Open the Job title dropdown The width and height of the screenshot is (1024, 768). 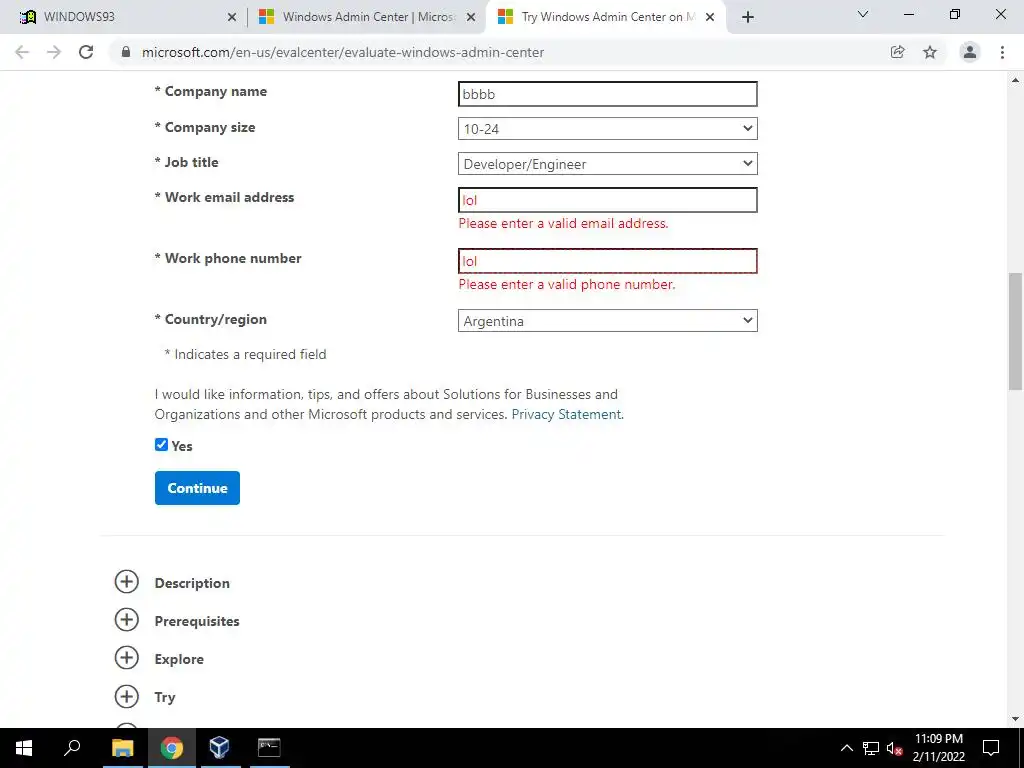coord(607,164)
